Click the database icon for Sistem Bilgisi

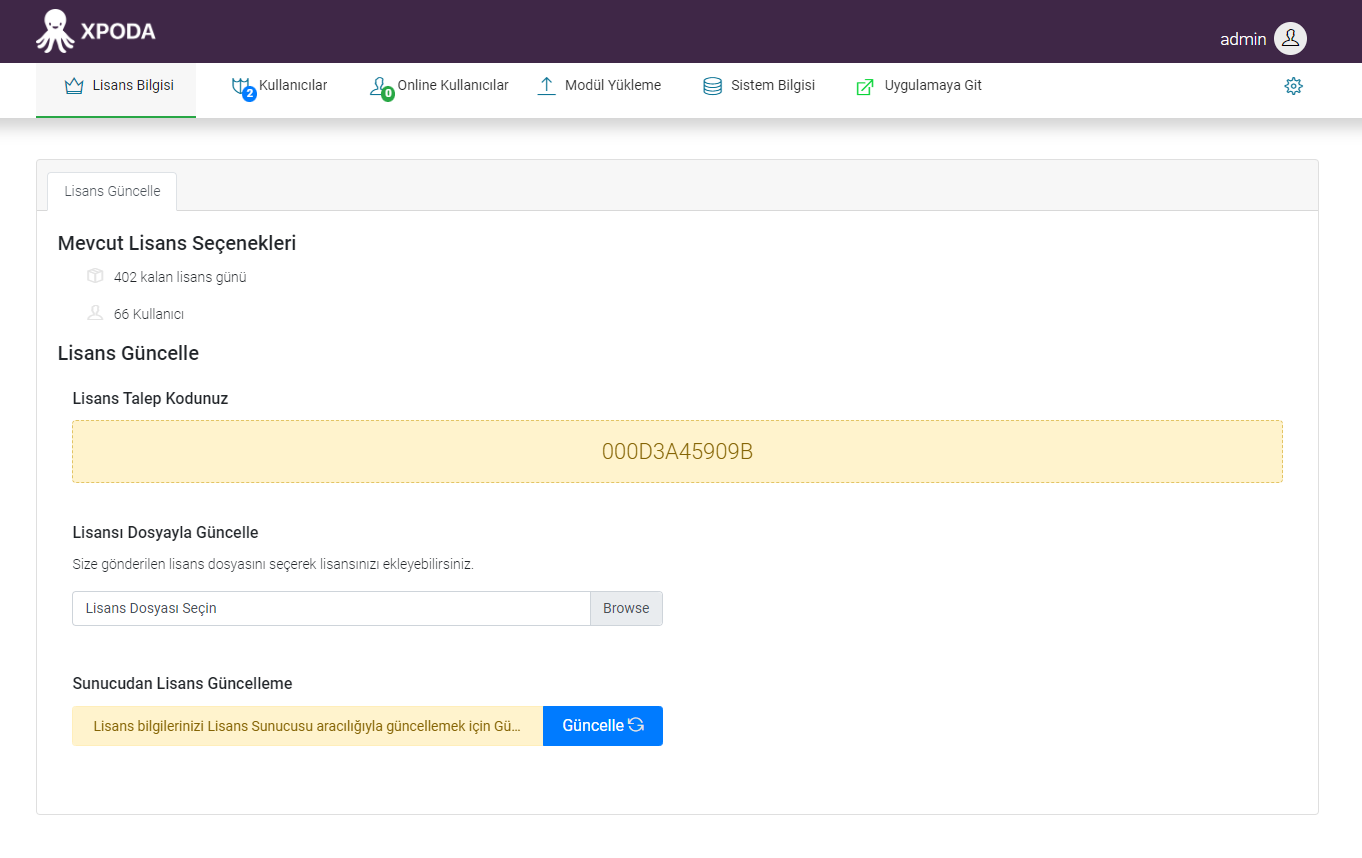click(x=712, y=86)
